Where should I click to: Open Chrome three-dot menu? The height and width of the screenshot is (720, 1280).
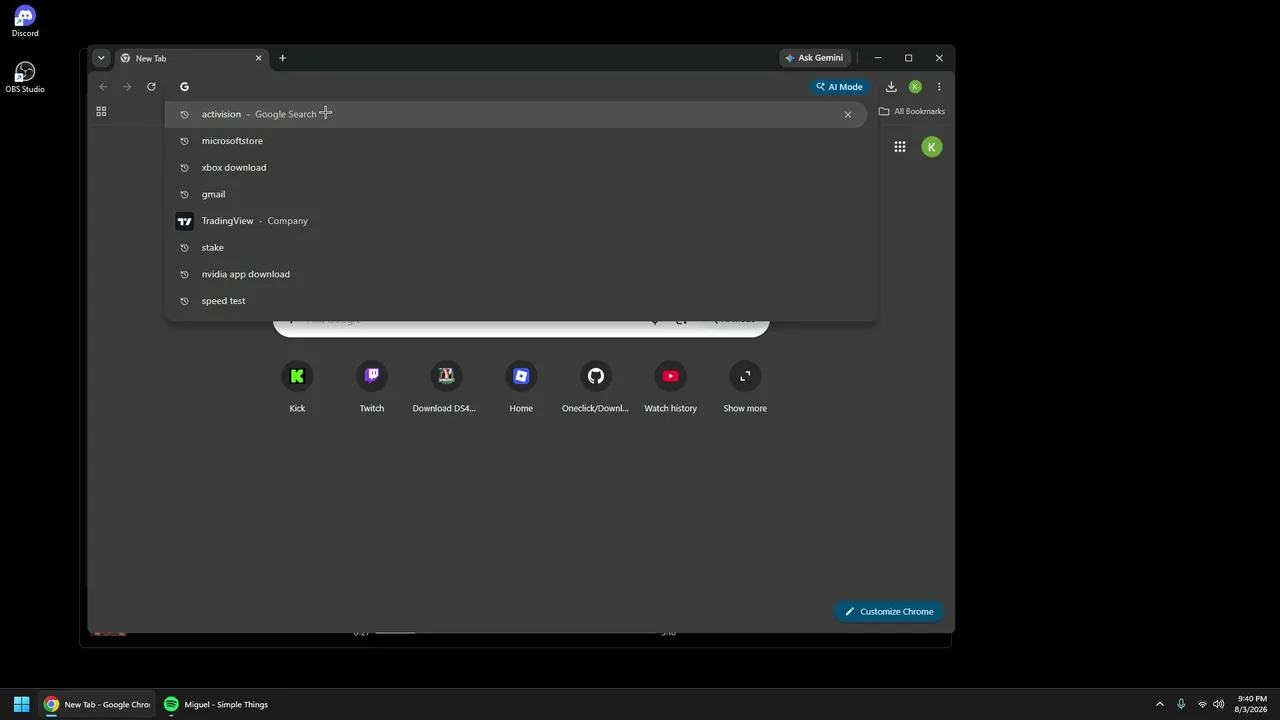(x=939, y=87)
